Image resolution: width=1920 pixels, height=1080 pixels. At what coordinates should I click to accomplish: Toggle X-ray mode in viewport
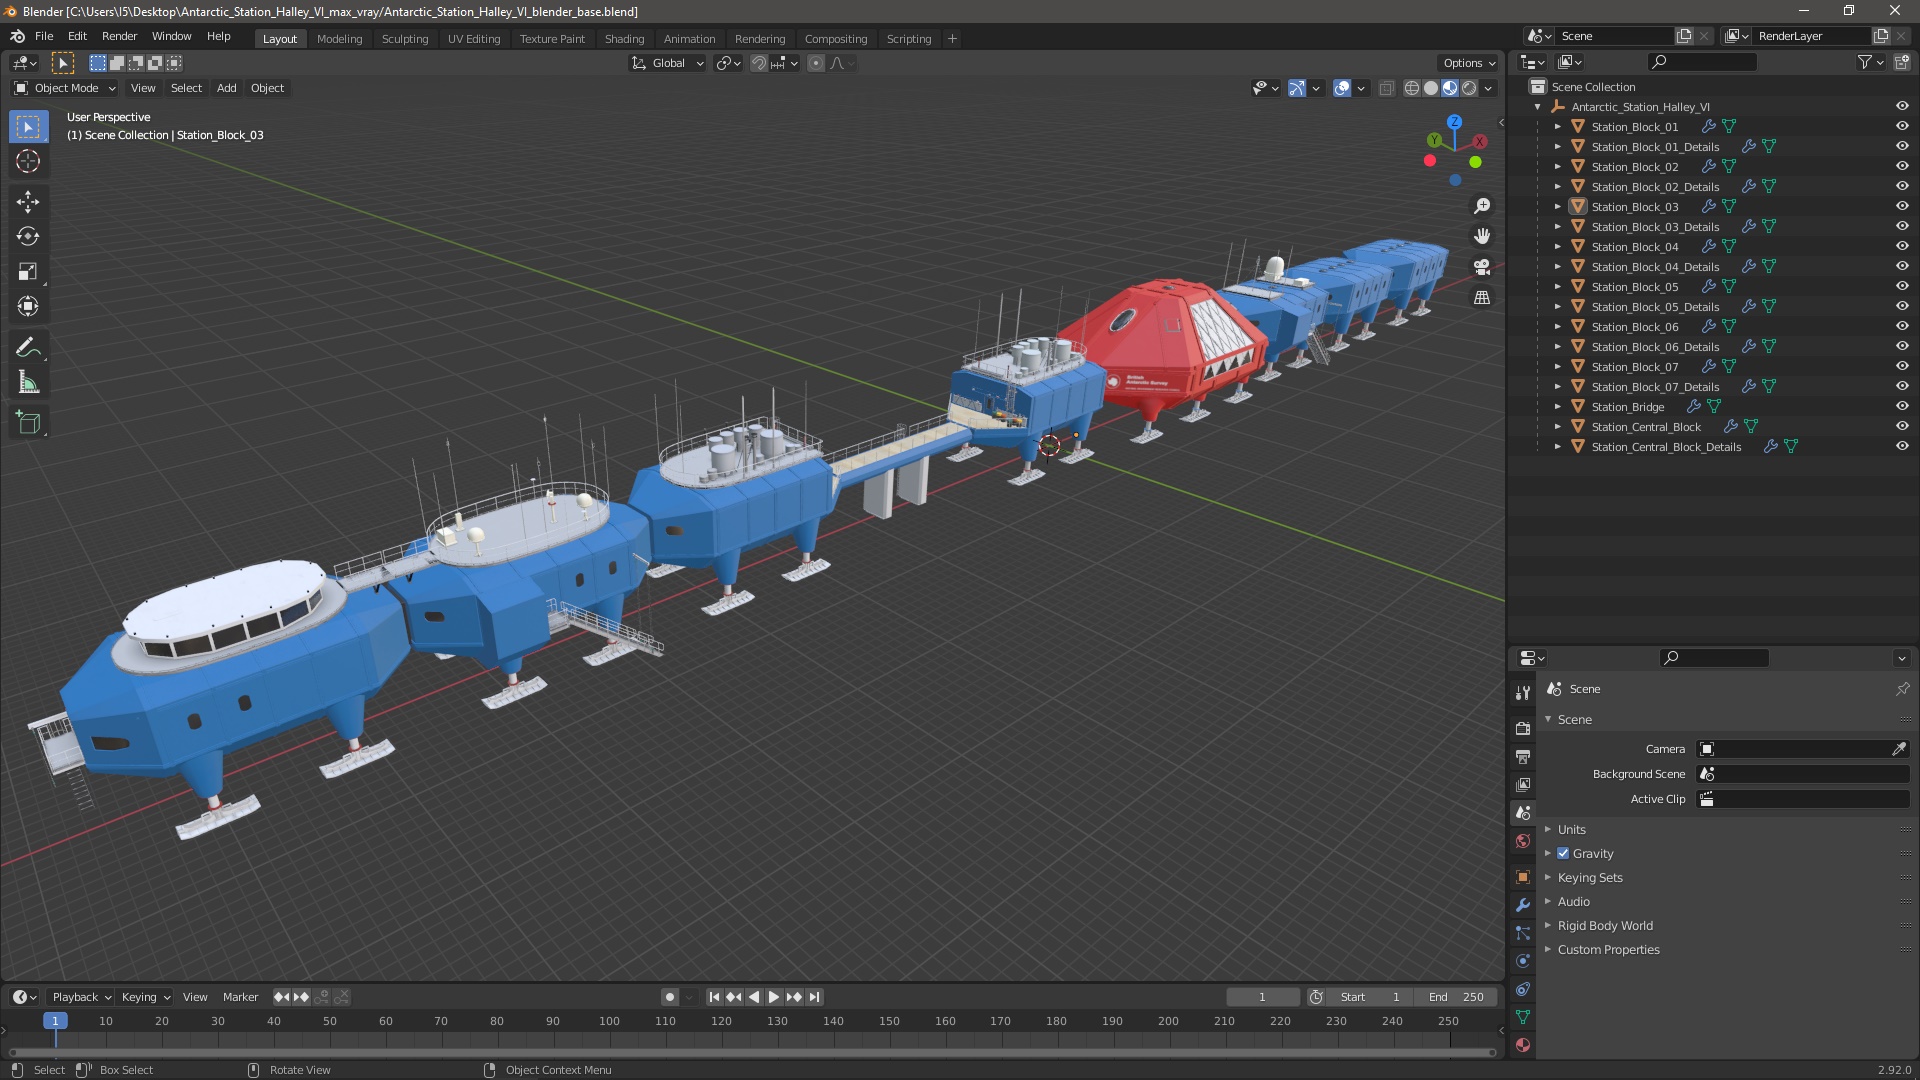coord(1386,88)
